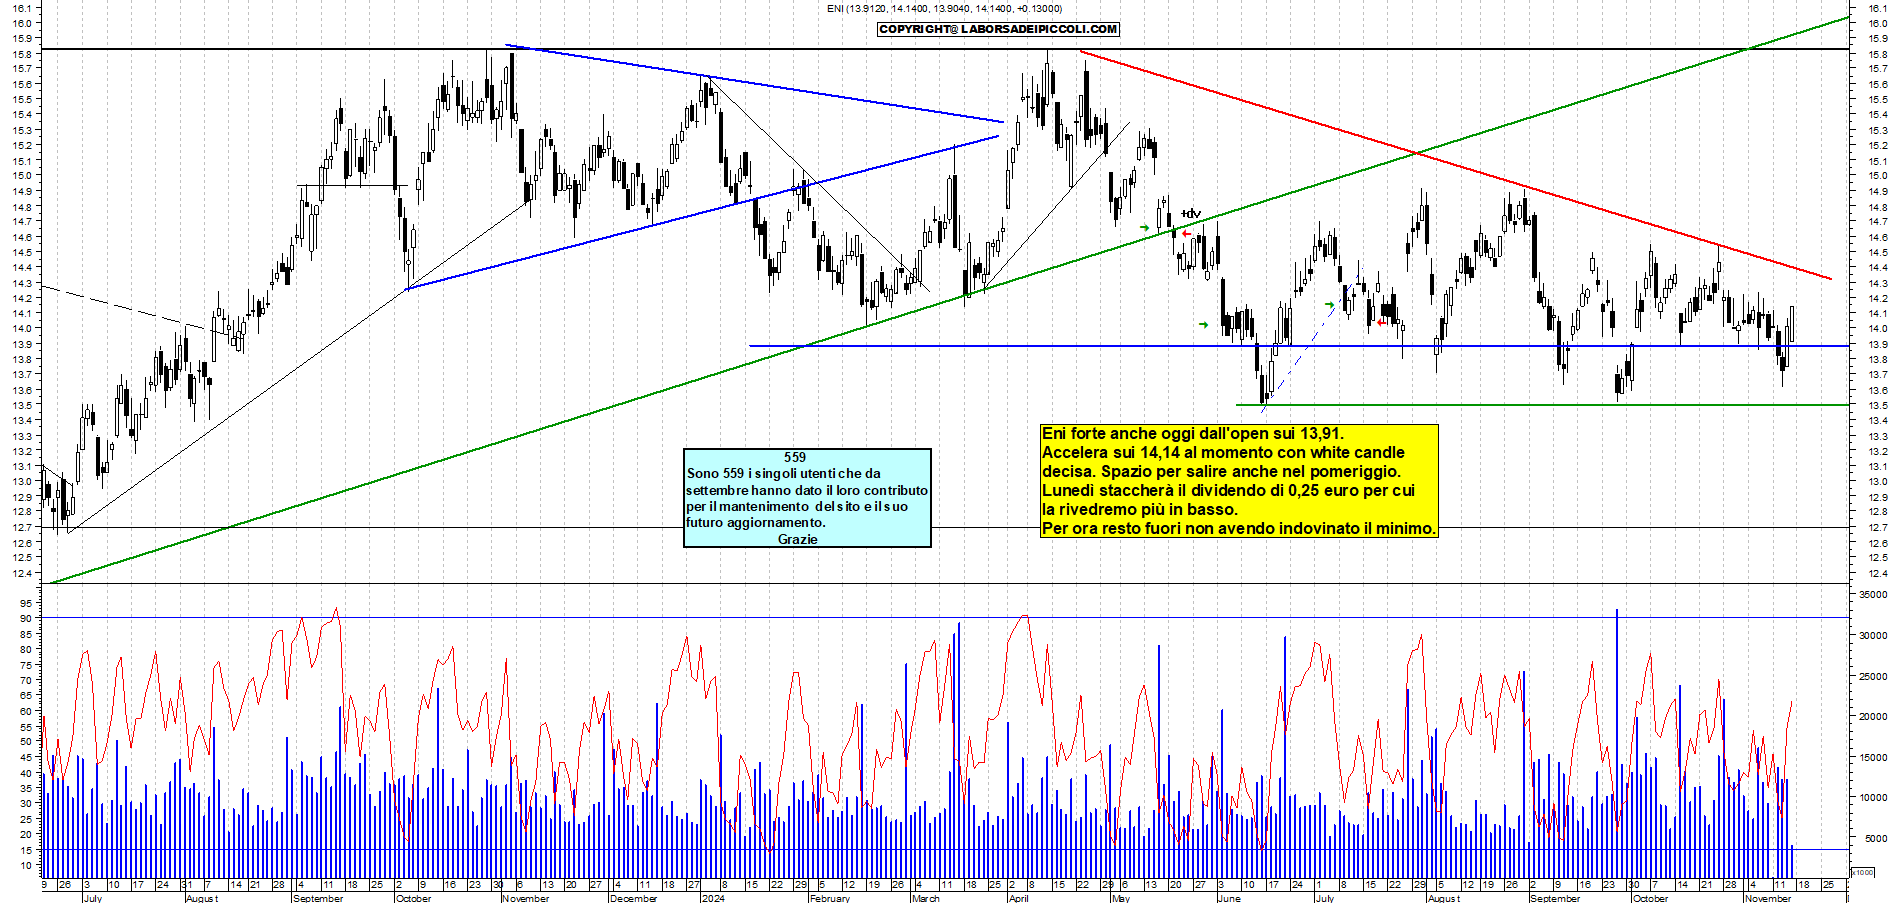Click the 5000 volume scale label
This screenshot has width=1890, height=903.
tap(1875, 838)
